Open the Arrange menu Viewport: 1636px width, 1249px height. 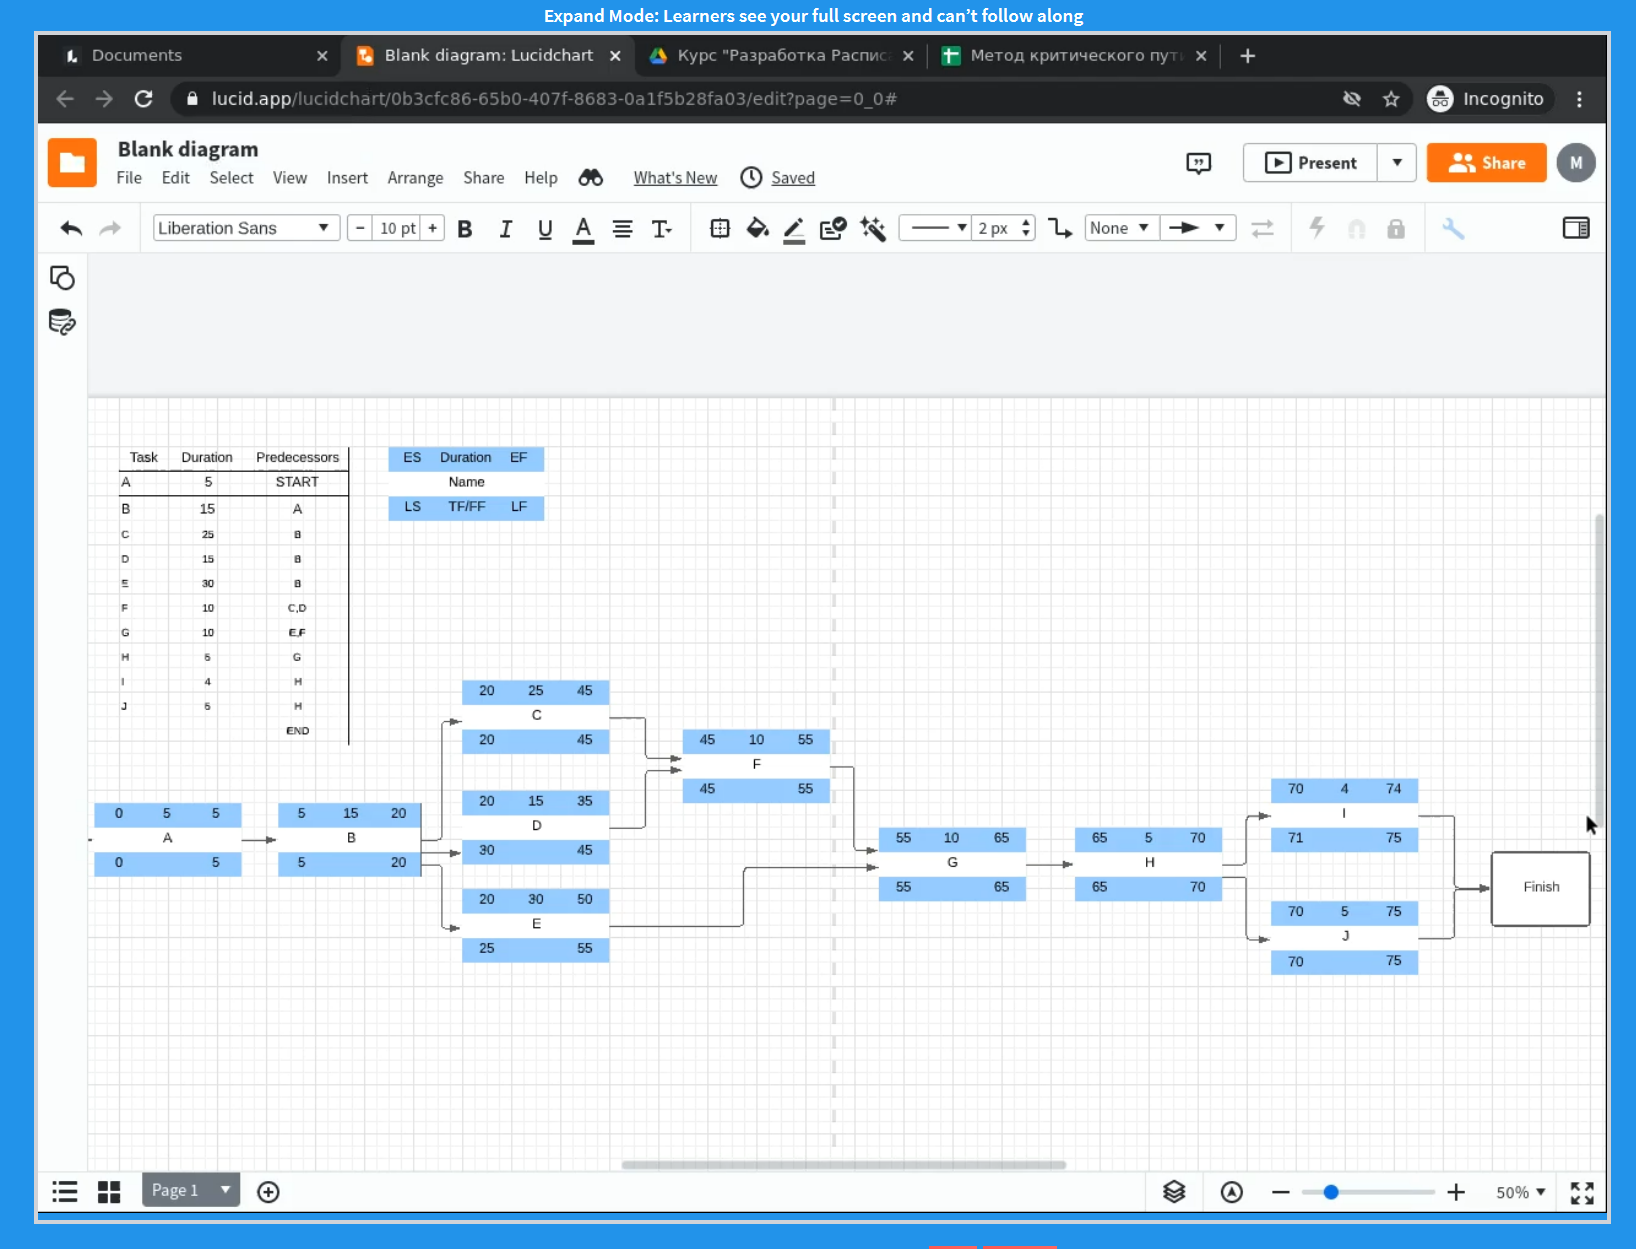pos(415,178)
